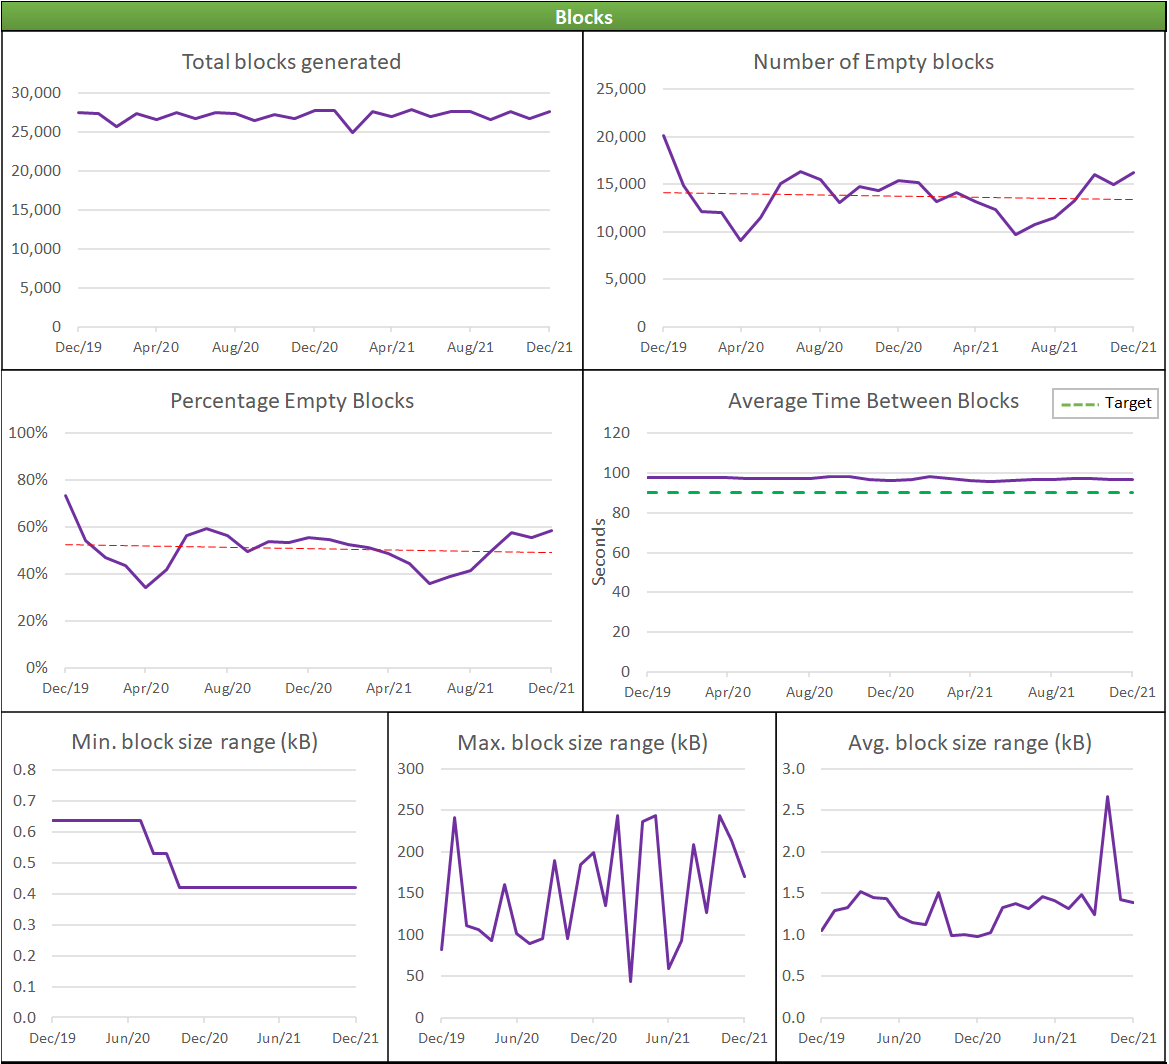The height and width of the screenshot is (1064, 1169).
Task: Click "300" on the Max. block size axis
Action: point(411,769)
